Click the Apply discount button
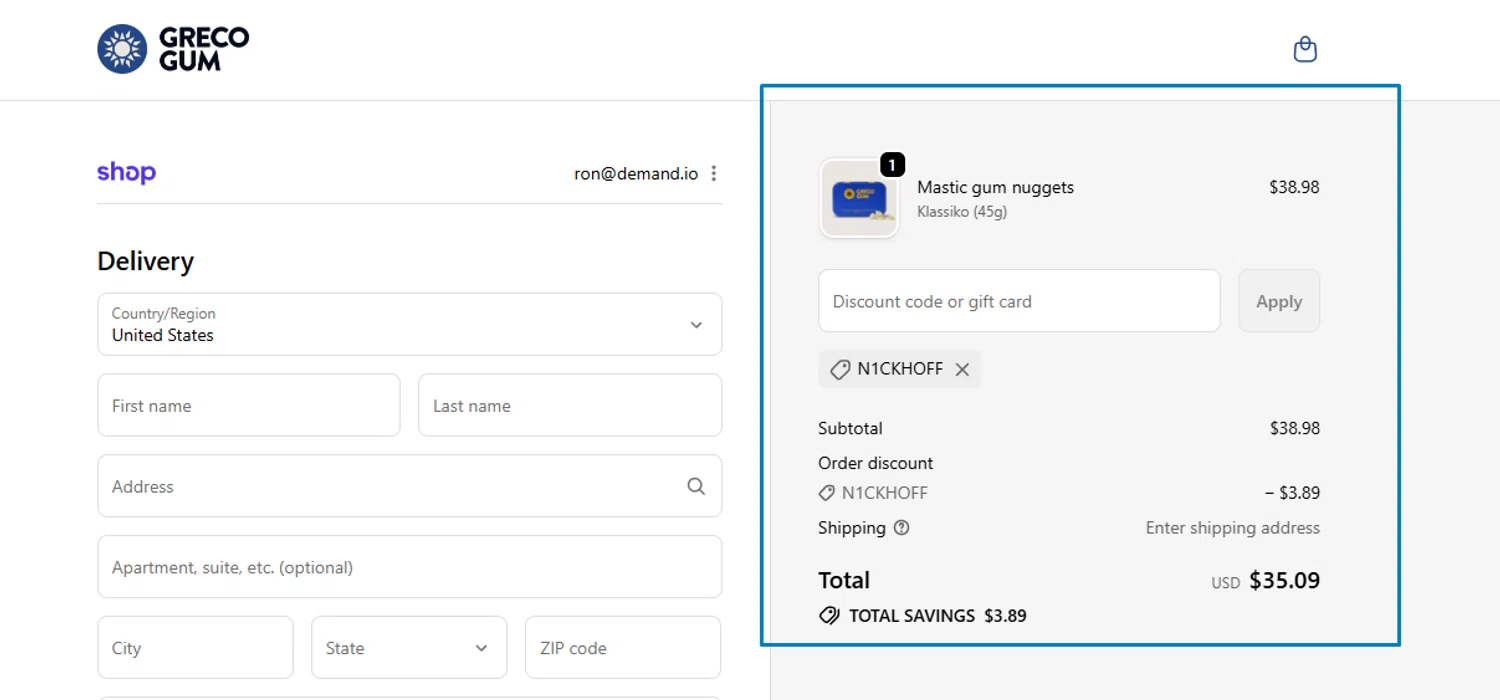 (x=1279, y=301)
